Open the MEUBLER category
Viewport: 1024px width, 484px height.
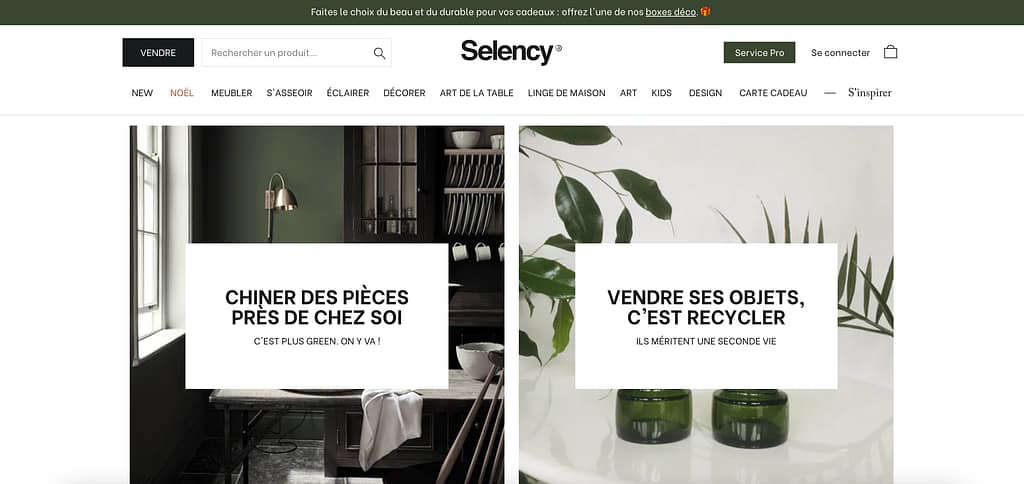tap(231, 93)
